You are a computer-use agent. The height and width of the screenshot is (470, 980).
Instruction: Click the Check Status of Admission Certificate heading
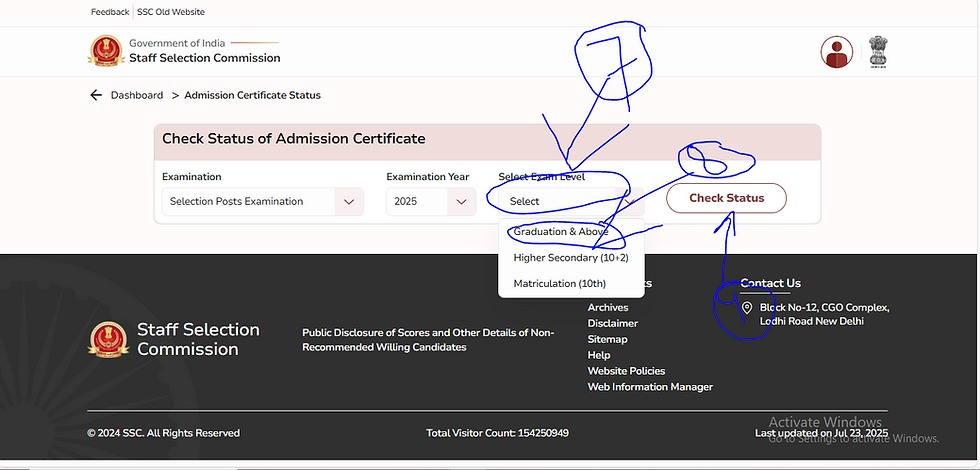(x=294, y=139)
